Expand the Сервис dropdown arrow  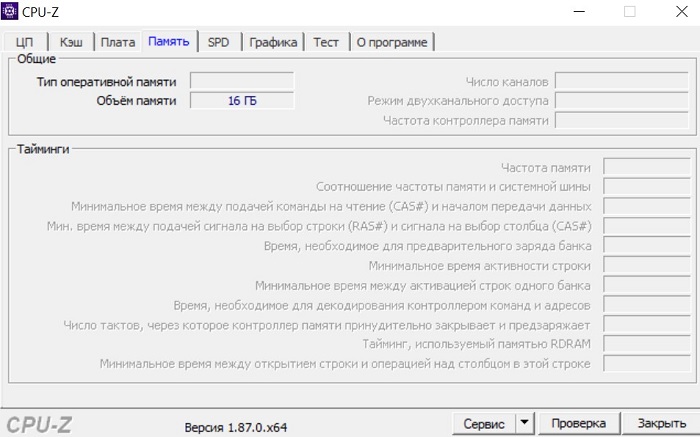pos(525,422)
